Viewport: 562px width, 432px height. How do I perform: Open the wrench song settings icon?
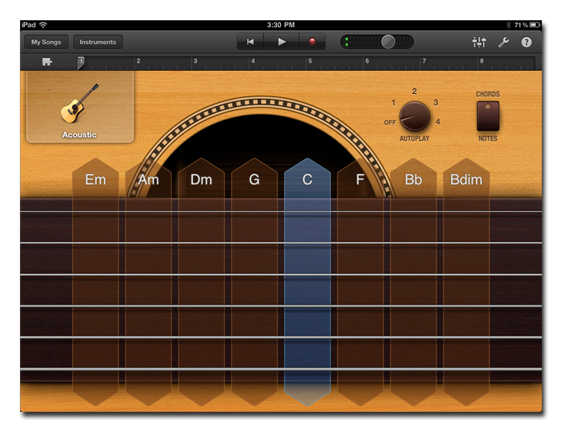point(504,42)
